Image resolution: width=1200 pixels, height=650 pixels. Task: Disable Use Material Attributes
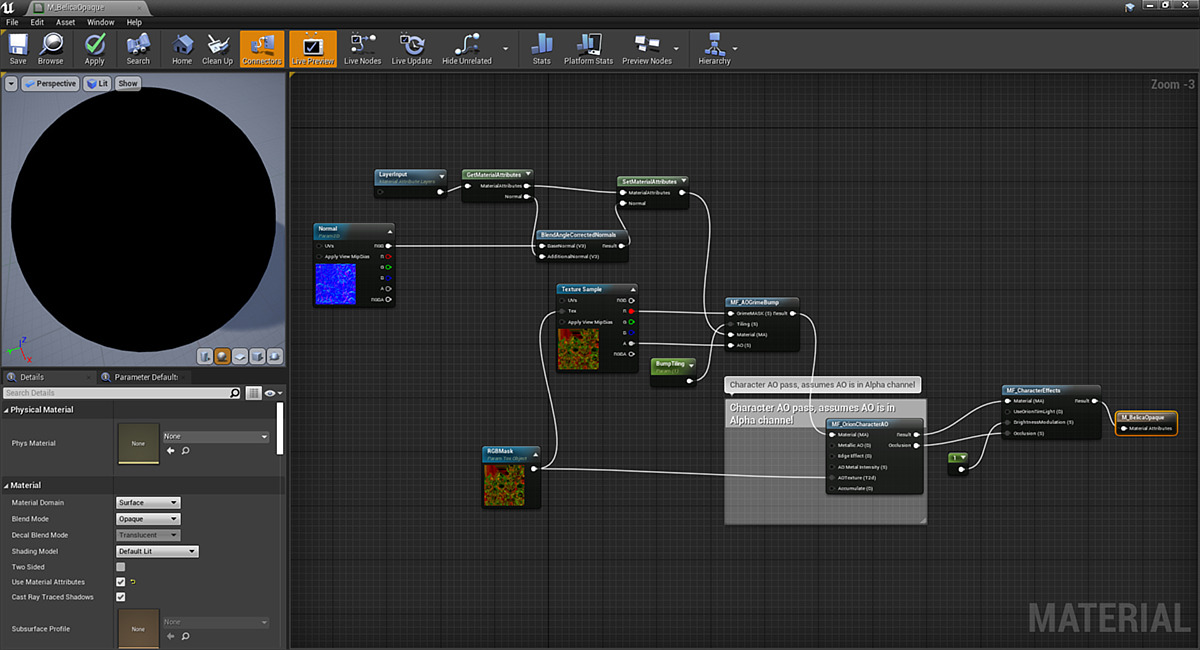coord(120,582)
